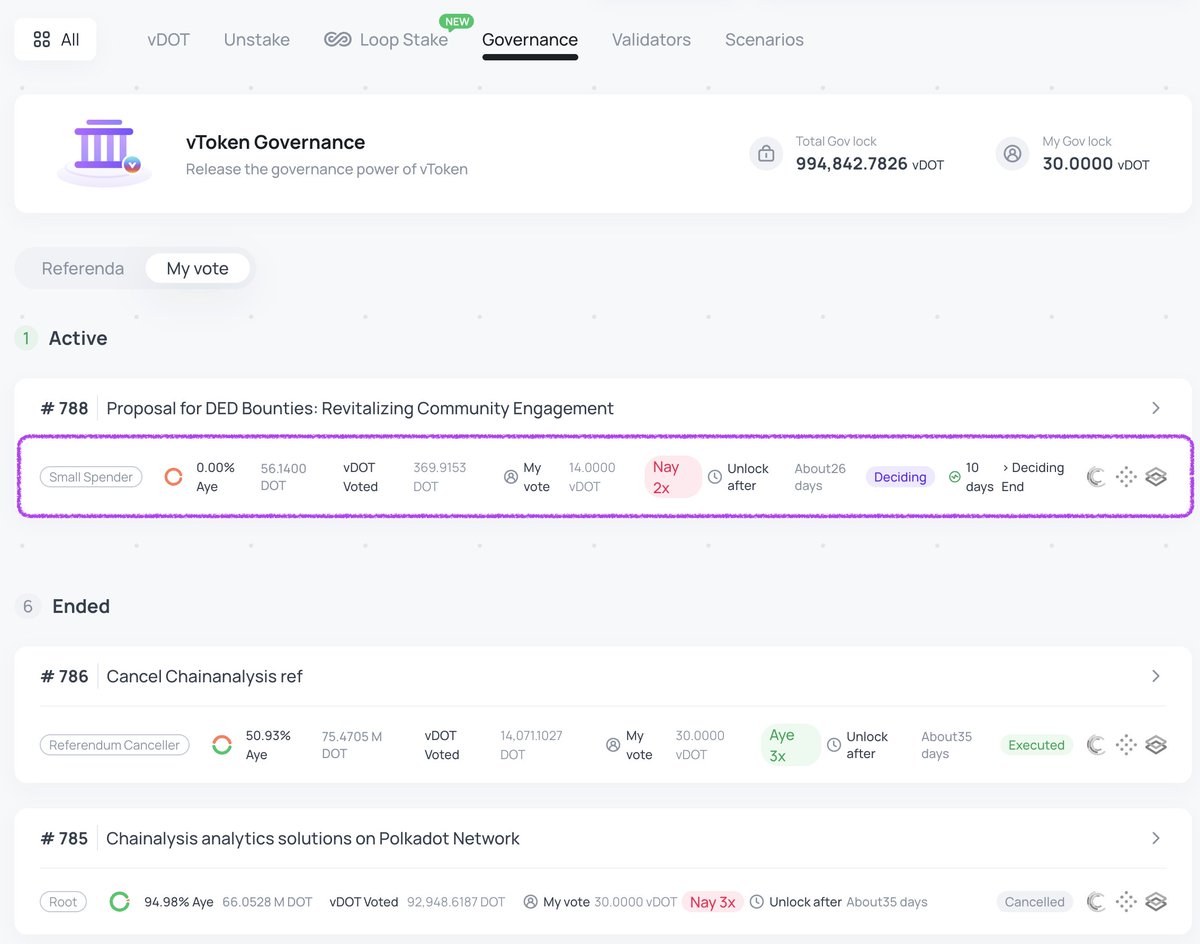Open the stacked layers icon for #785
1200x944 pixels.
click(x=1156, y=902)
